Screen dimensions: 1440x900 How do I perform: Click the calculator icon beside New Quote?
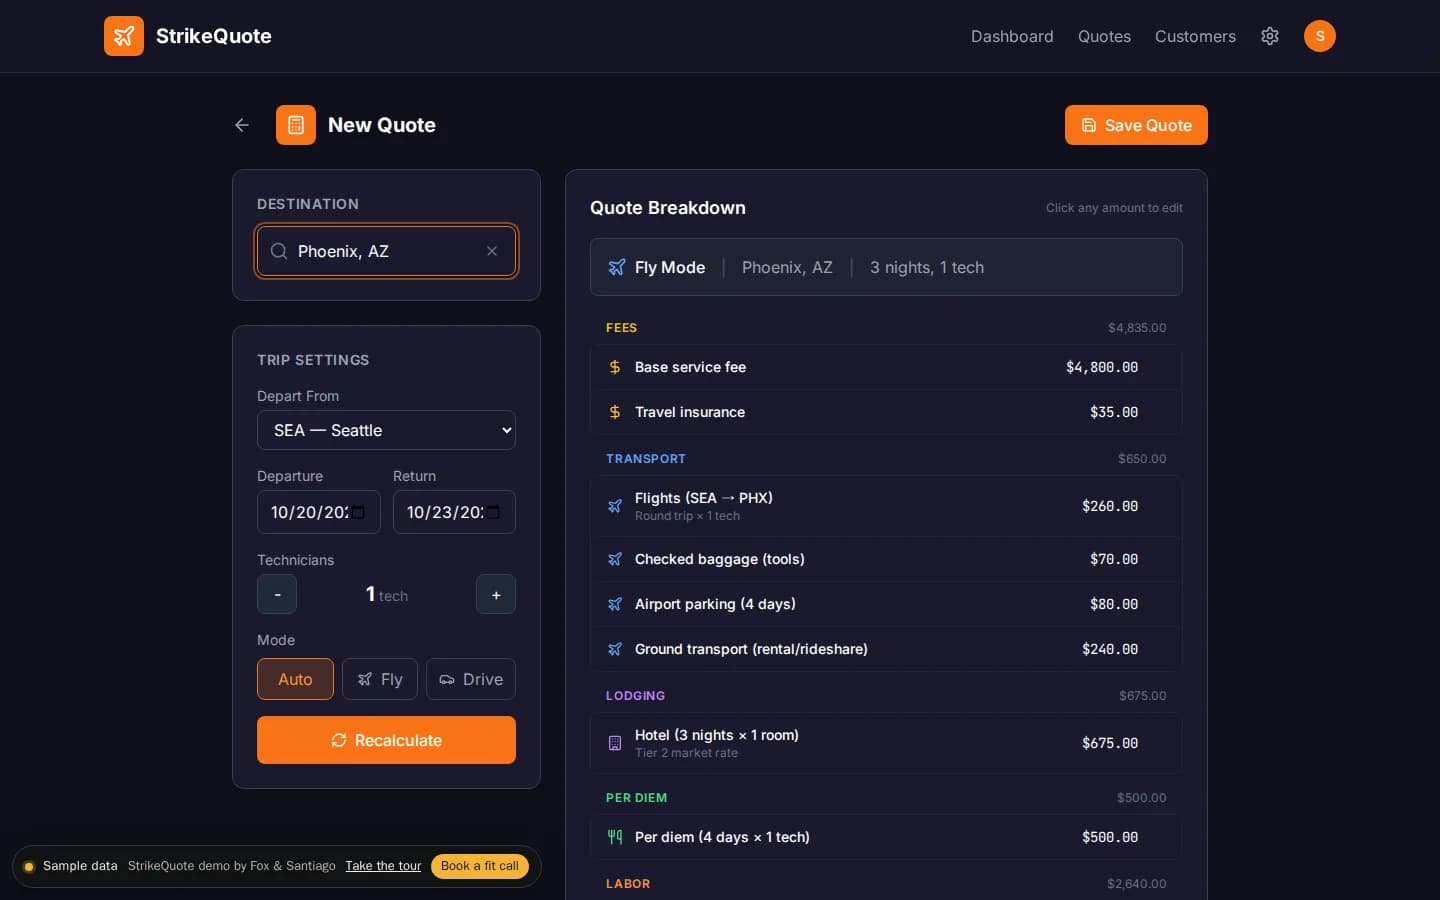pos(296,125)
